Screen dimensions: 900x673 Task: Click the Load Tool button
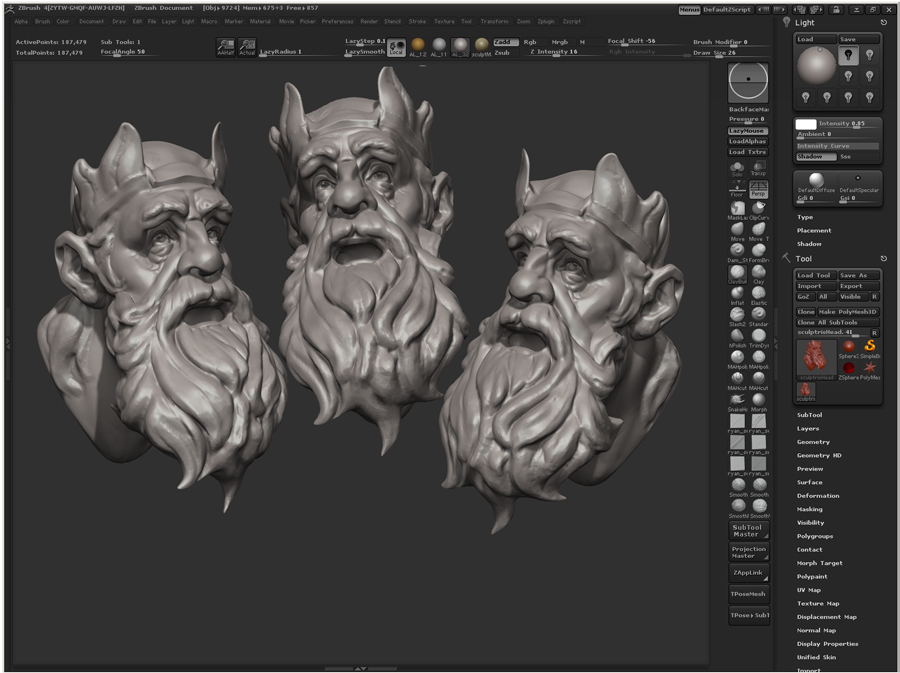pos(816,275)
